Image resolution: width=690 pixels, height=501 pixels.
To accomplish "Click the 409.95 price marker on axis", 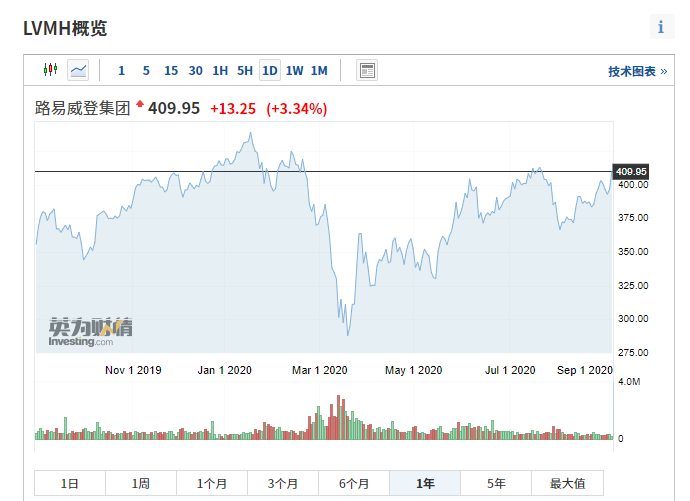I will coord(632,171).
